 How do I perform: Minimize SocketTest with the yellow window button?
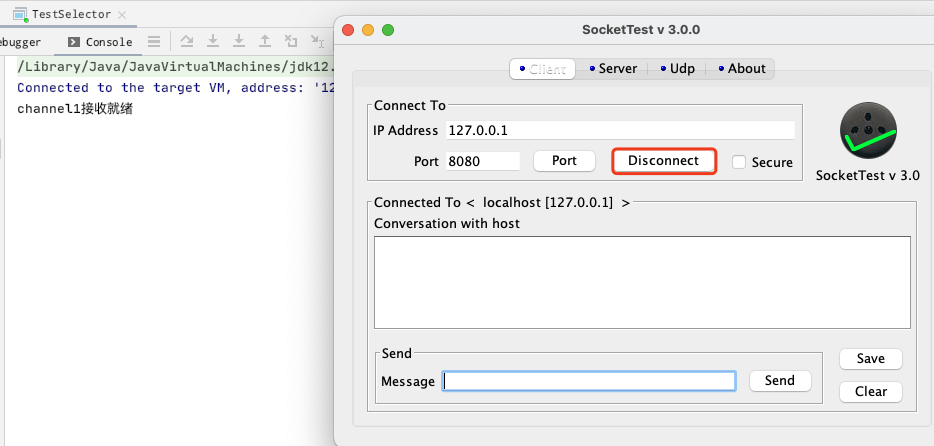[368, 30]
